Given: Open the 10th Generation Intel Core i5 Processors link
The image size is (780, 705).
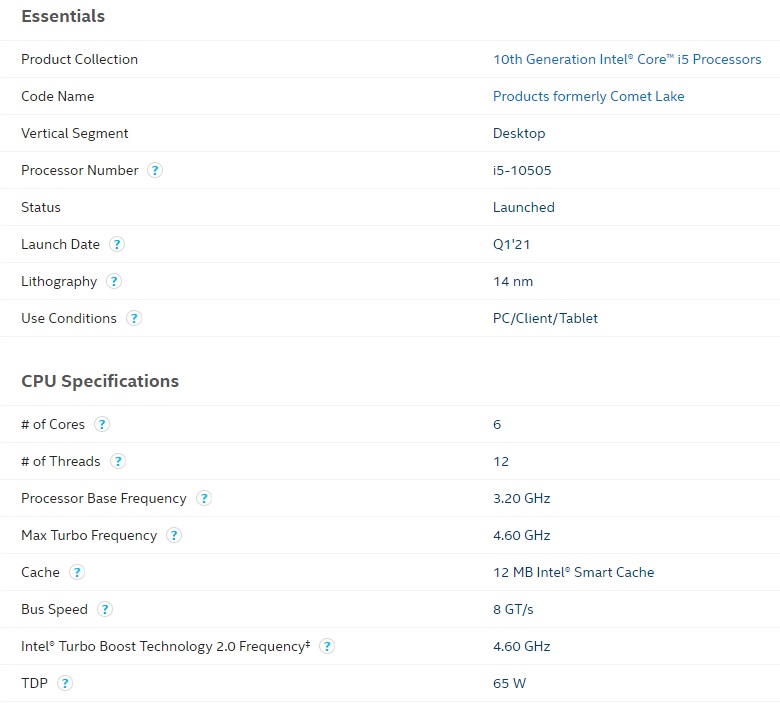Looking at the screenshot, I should click(x=627, y=59).
